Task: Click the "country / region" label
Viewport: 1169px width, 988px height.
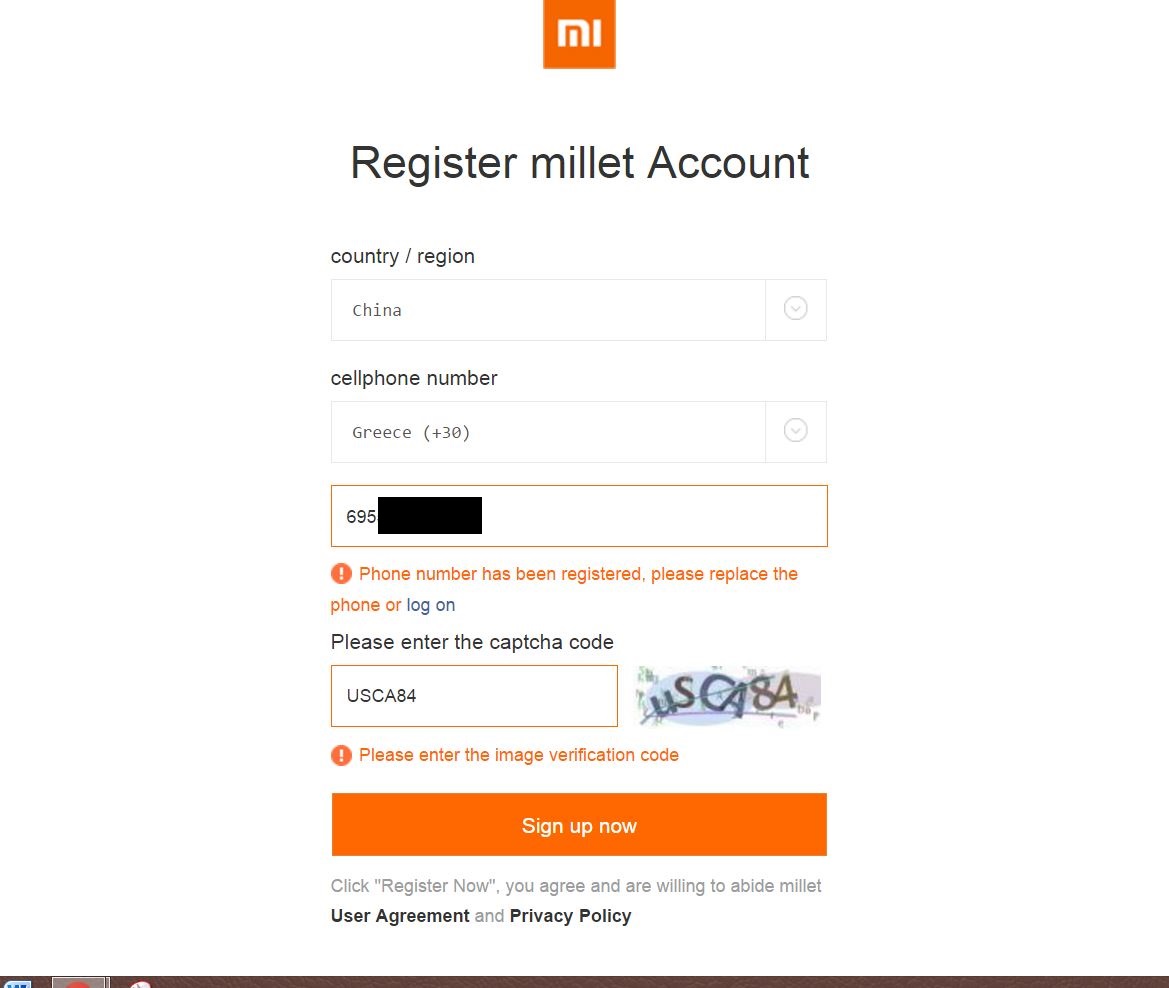Action: click(x=403, y=256)
